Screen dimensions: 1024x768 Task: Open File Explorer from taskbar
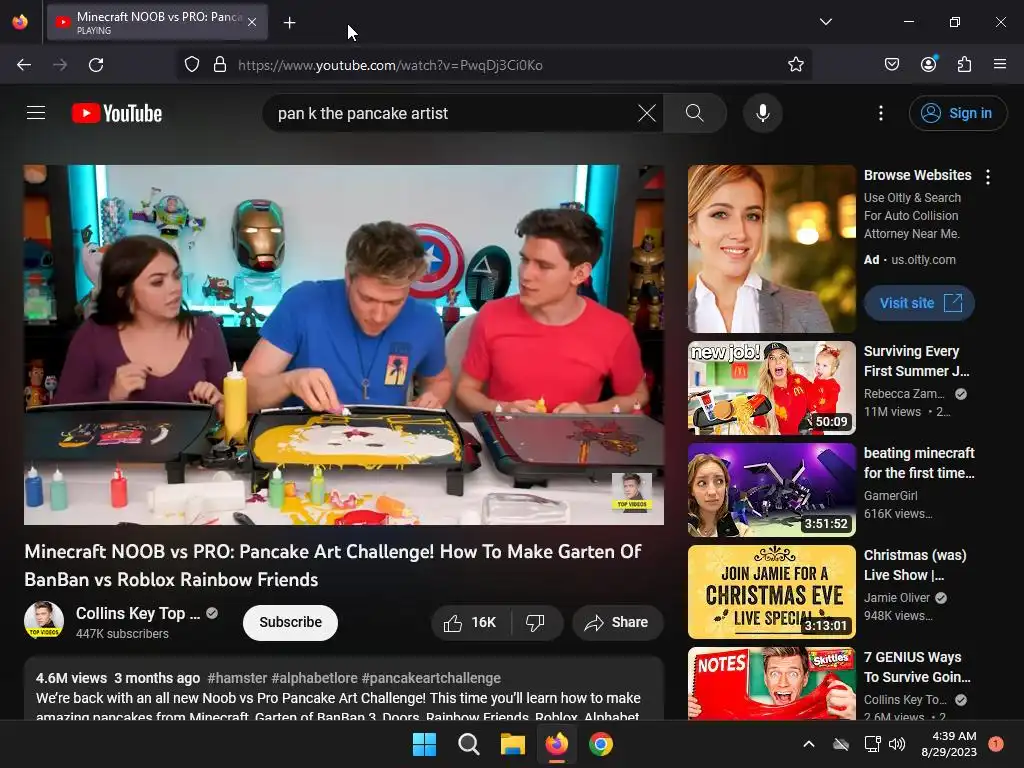(513, 744)
